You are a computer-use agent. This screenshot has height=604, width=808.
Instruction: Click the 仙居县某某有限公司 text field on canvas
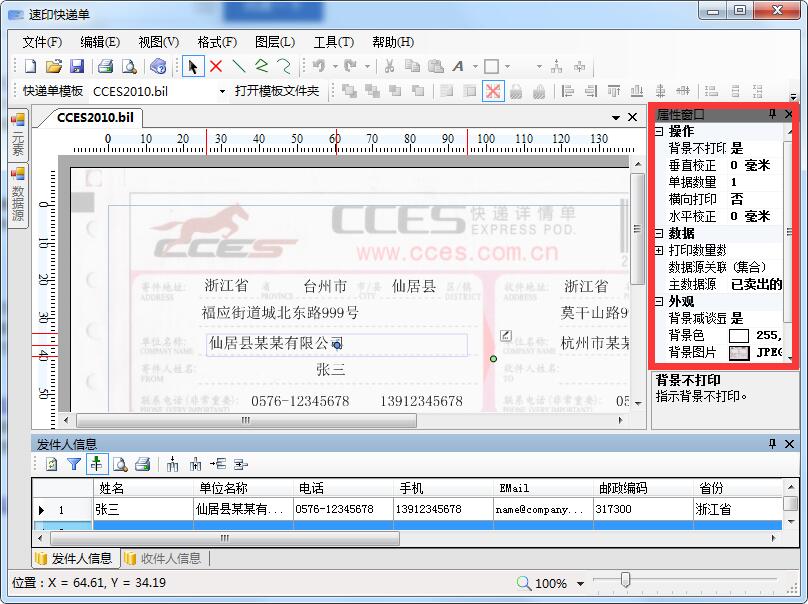pyautogui.click(x=270, y=343)
